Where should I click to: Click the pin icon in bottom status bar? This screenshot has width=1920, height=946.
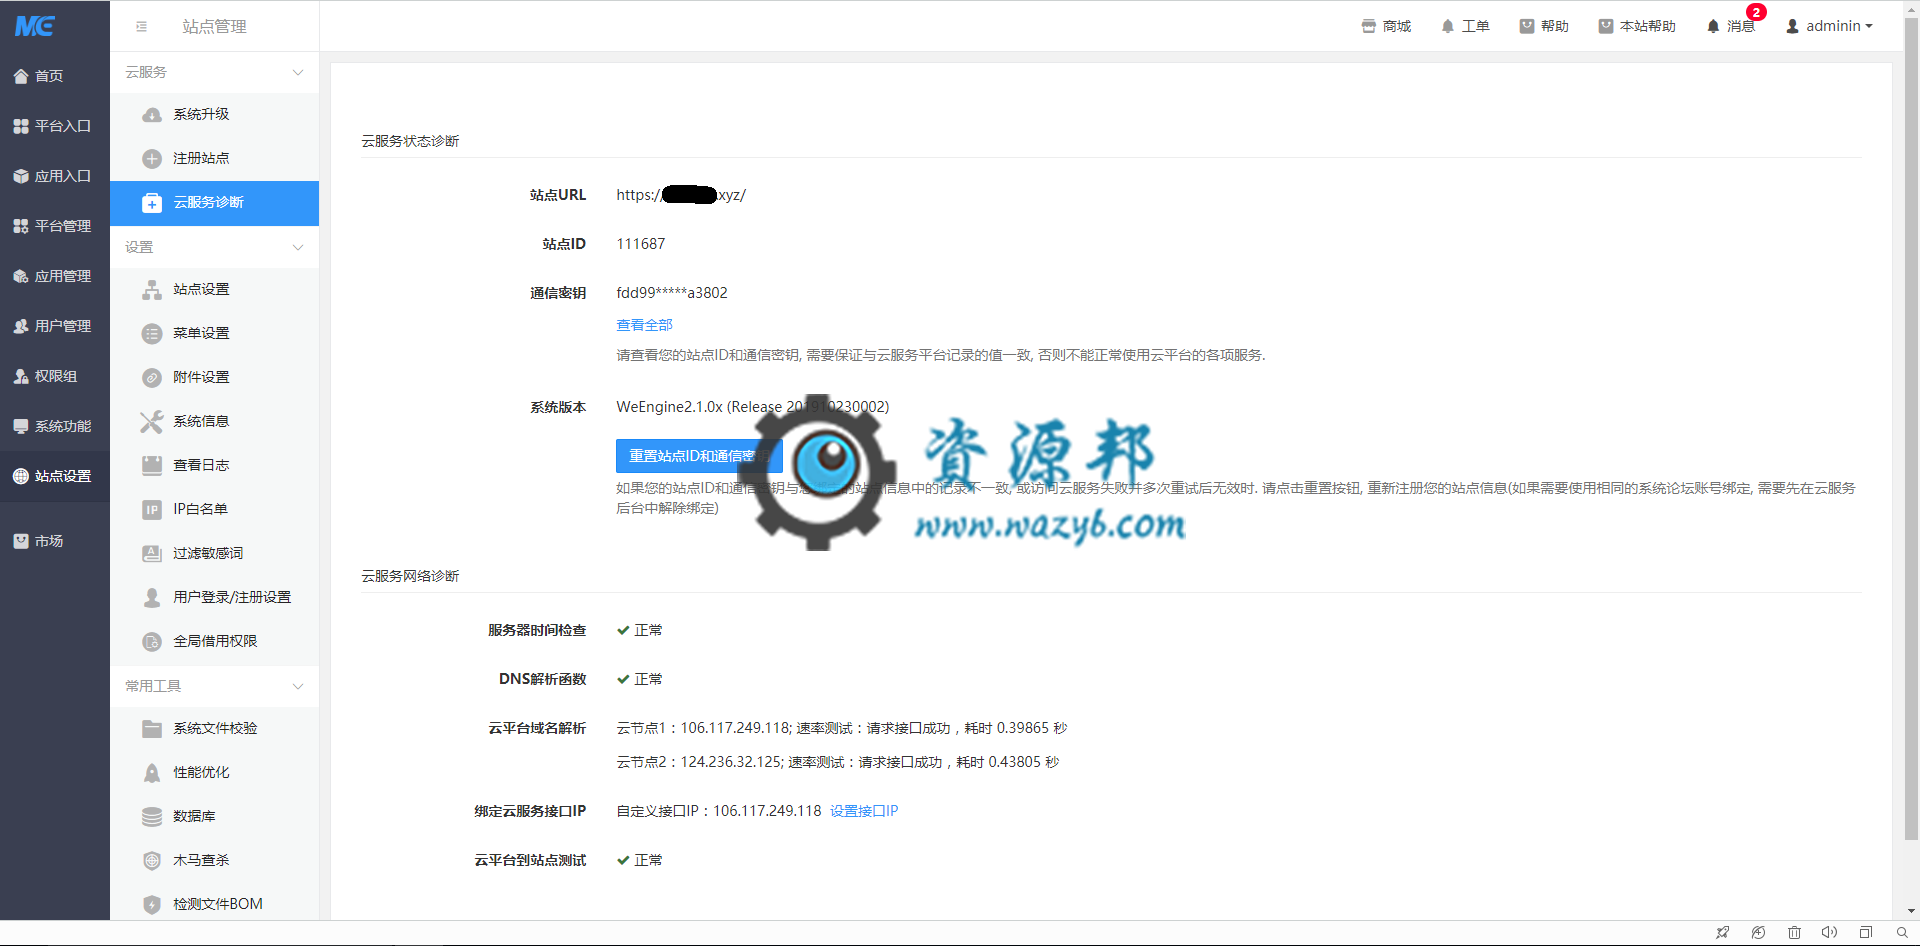coord(1722,933)
